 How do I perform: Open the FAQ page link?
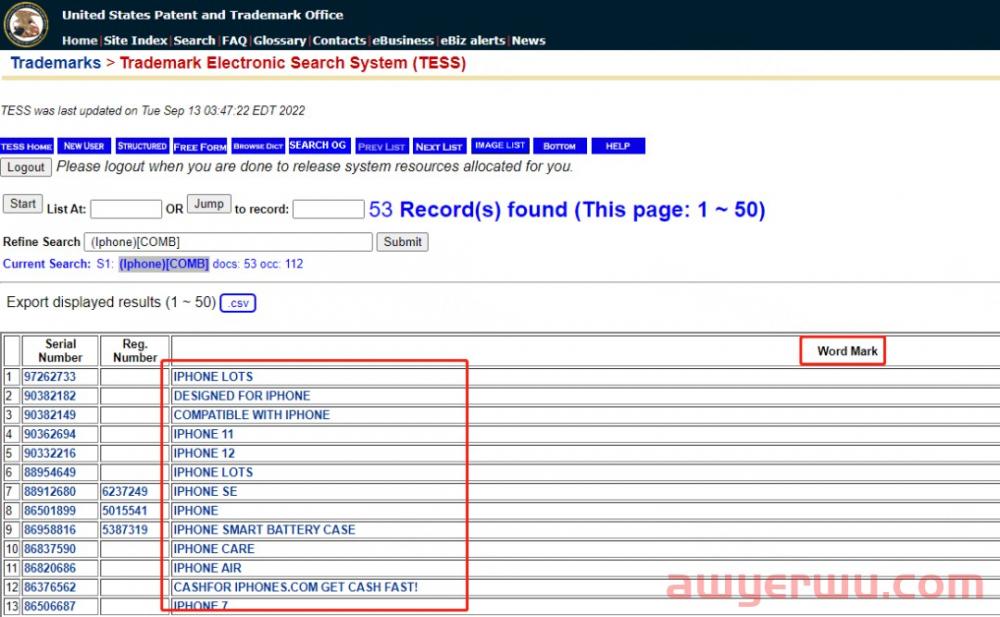click(x=234, y=40)
